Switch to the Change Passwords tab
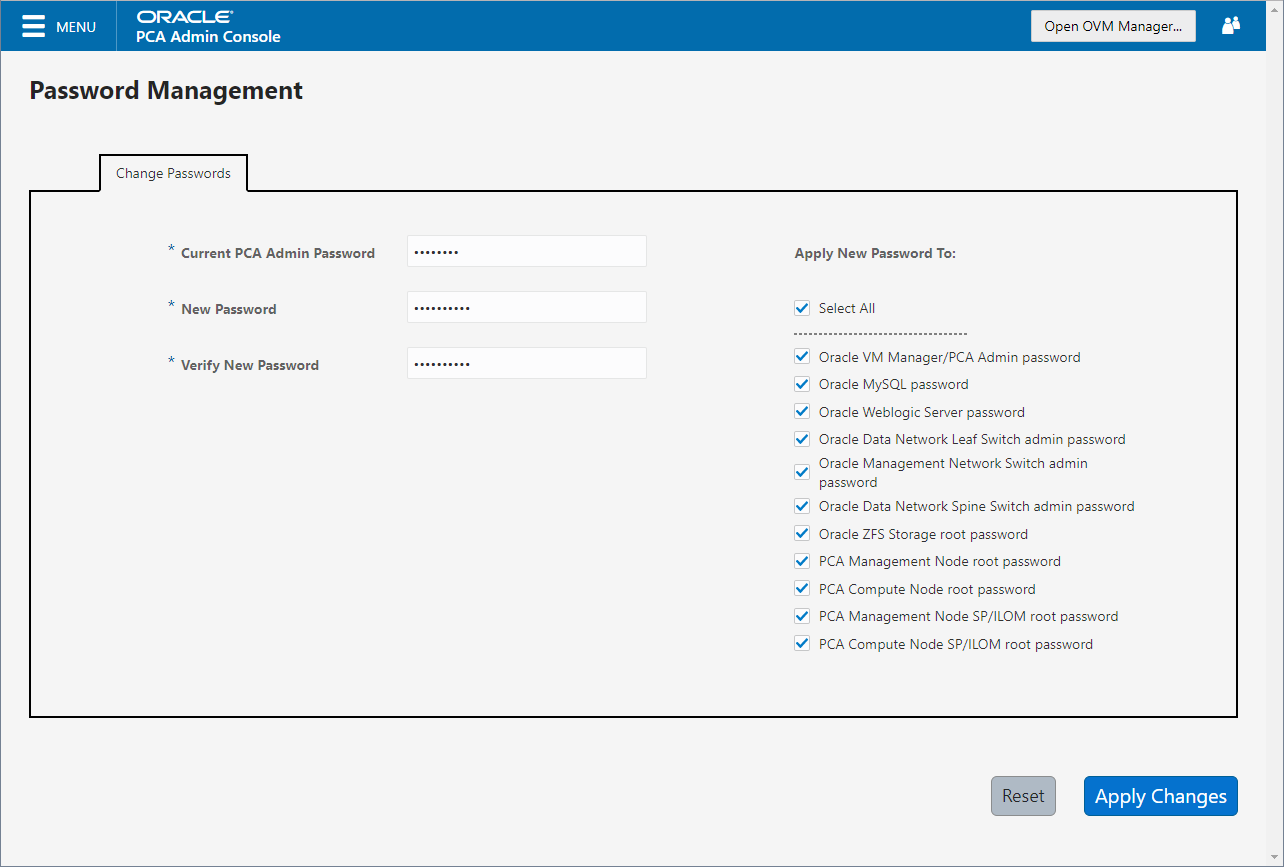This screenshot has width=1284, height=867. (x=172, y=172)
